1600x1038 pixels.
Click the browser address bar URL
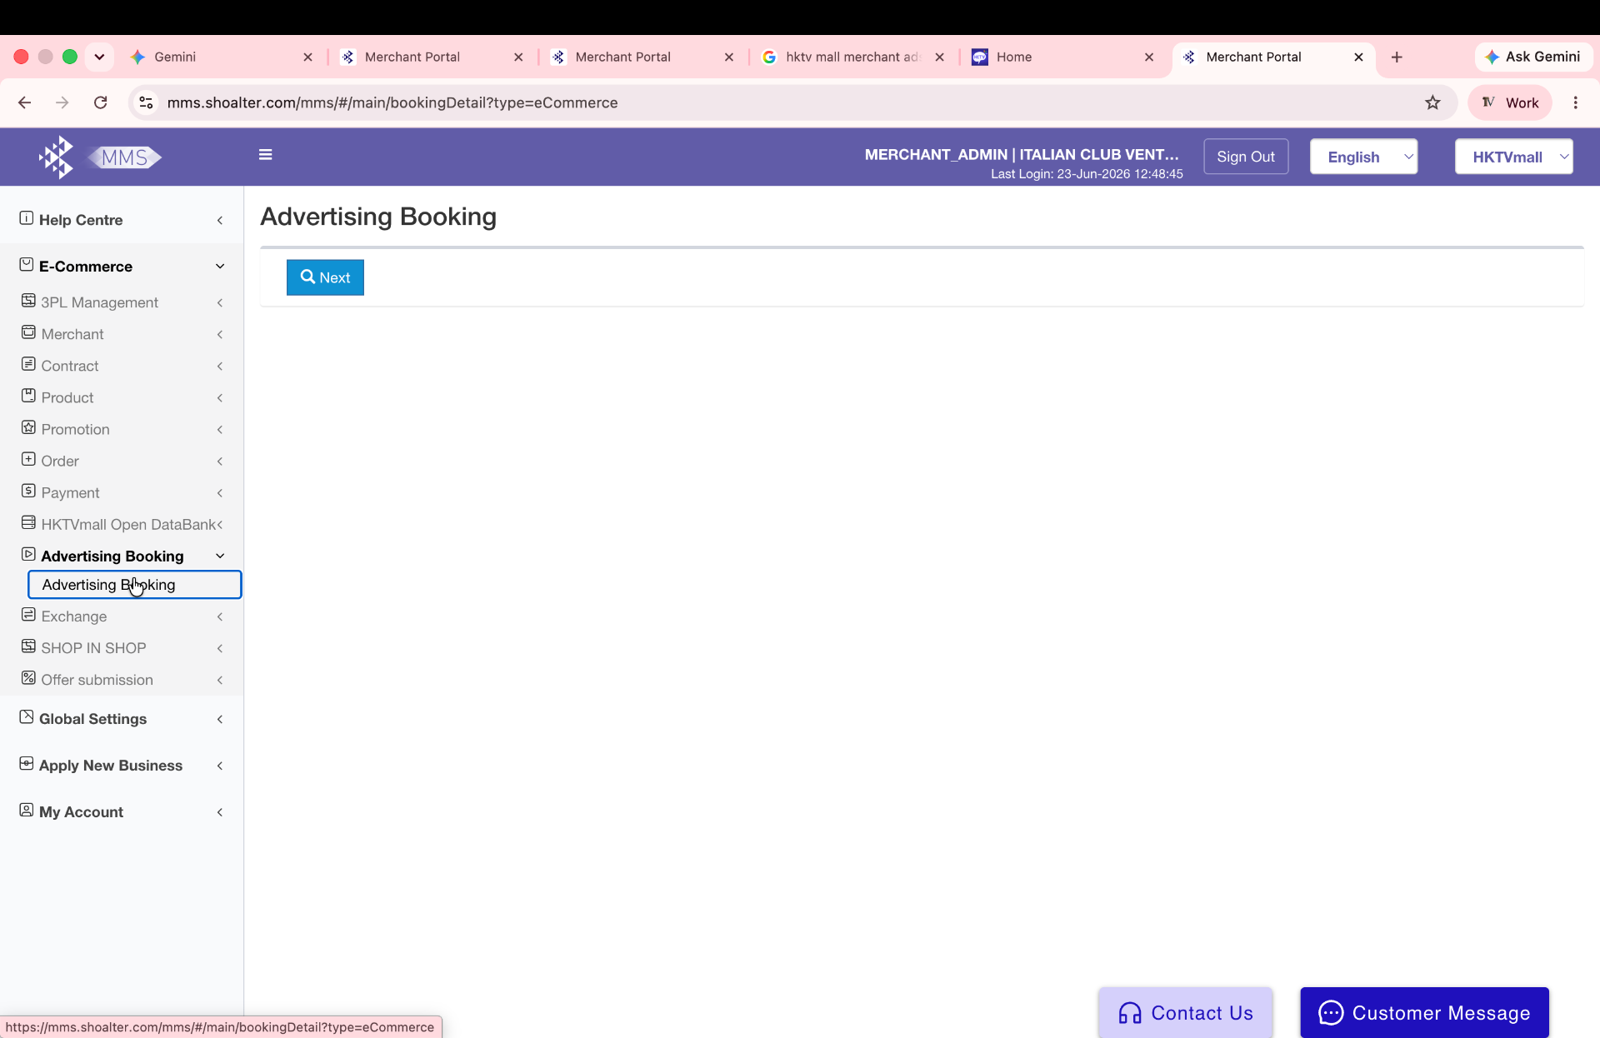(392, 103)
